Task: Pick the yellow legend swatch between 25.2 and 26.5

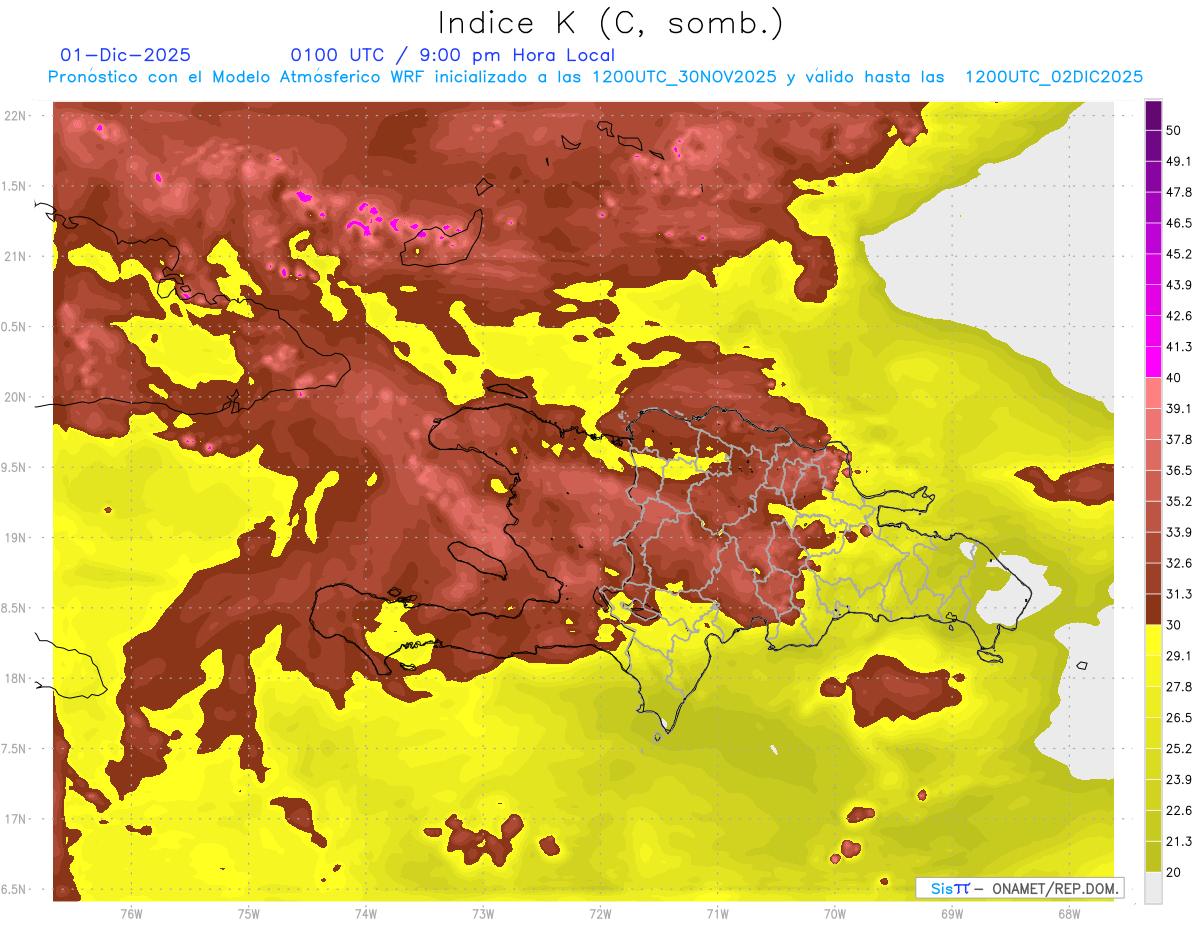Action: click(x=1153, y=733)
